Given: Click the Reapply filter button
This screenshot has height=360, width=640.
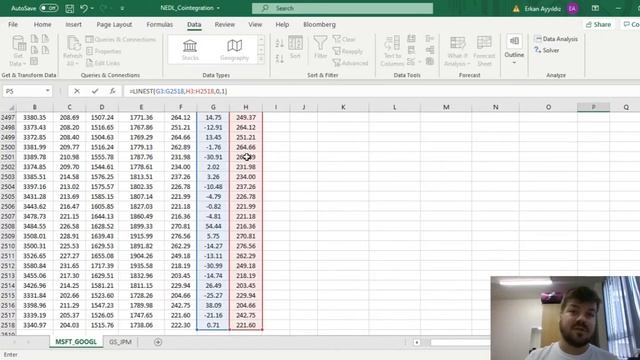Looking at the screenshot, I should coord(348,51).
